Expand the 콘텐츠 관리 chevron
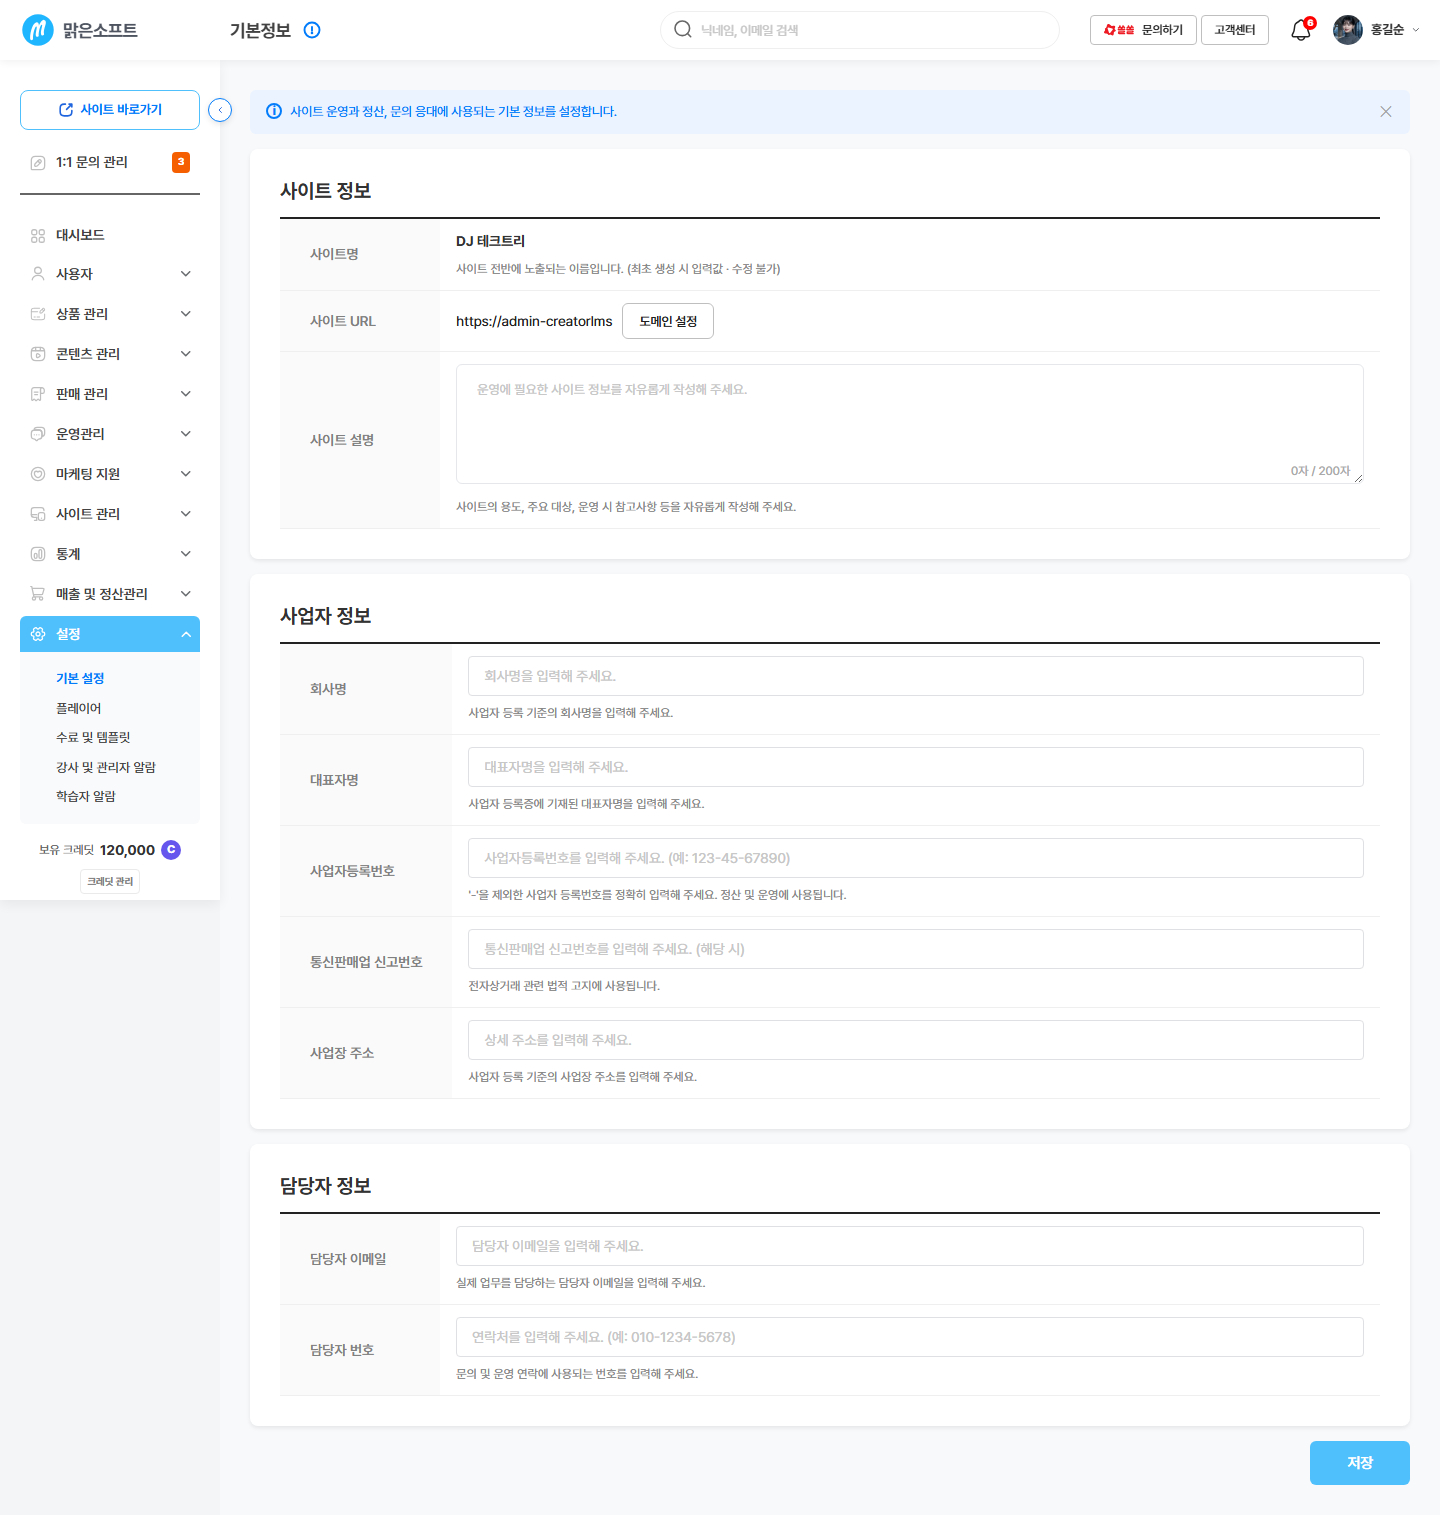 tap(186, 353)
